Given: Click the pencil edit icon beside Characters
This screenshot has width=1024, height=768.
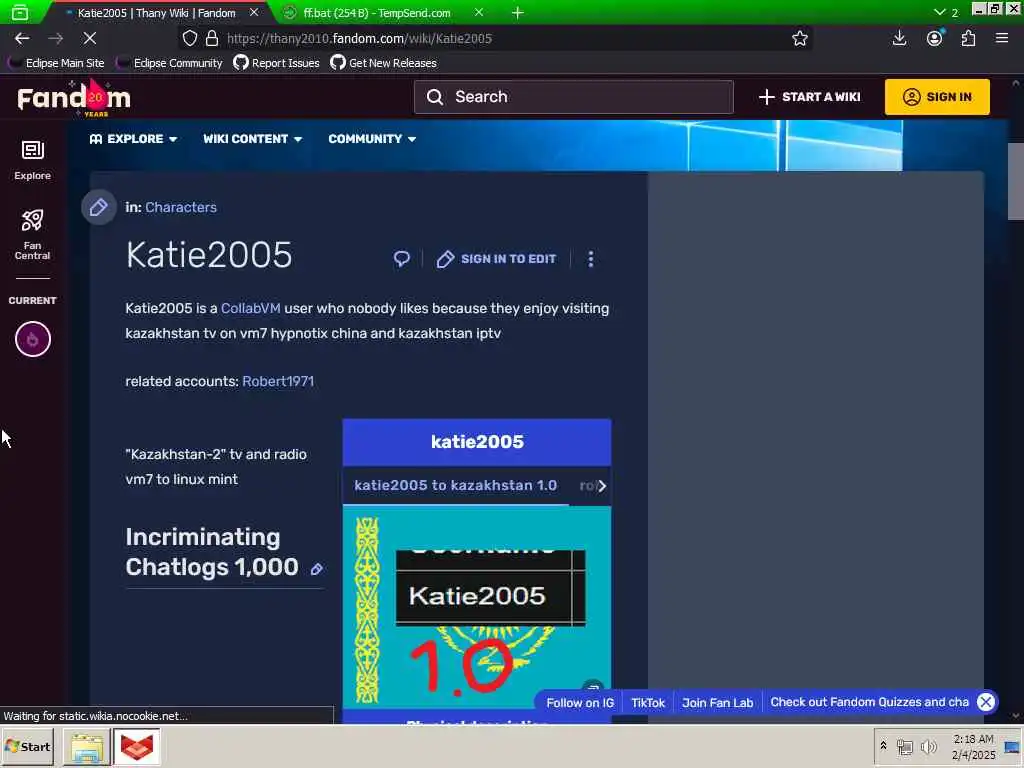Looking at the screenshot, I should click(x=99, y=208).
